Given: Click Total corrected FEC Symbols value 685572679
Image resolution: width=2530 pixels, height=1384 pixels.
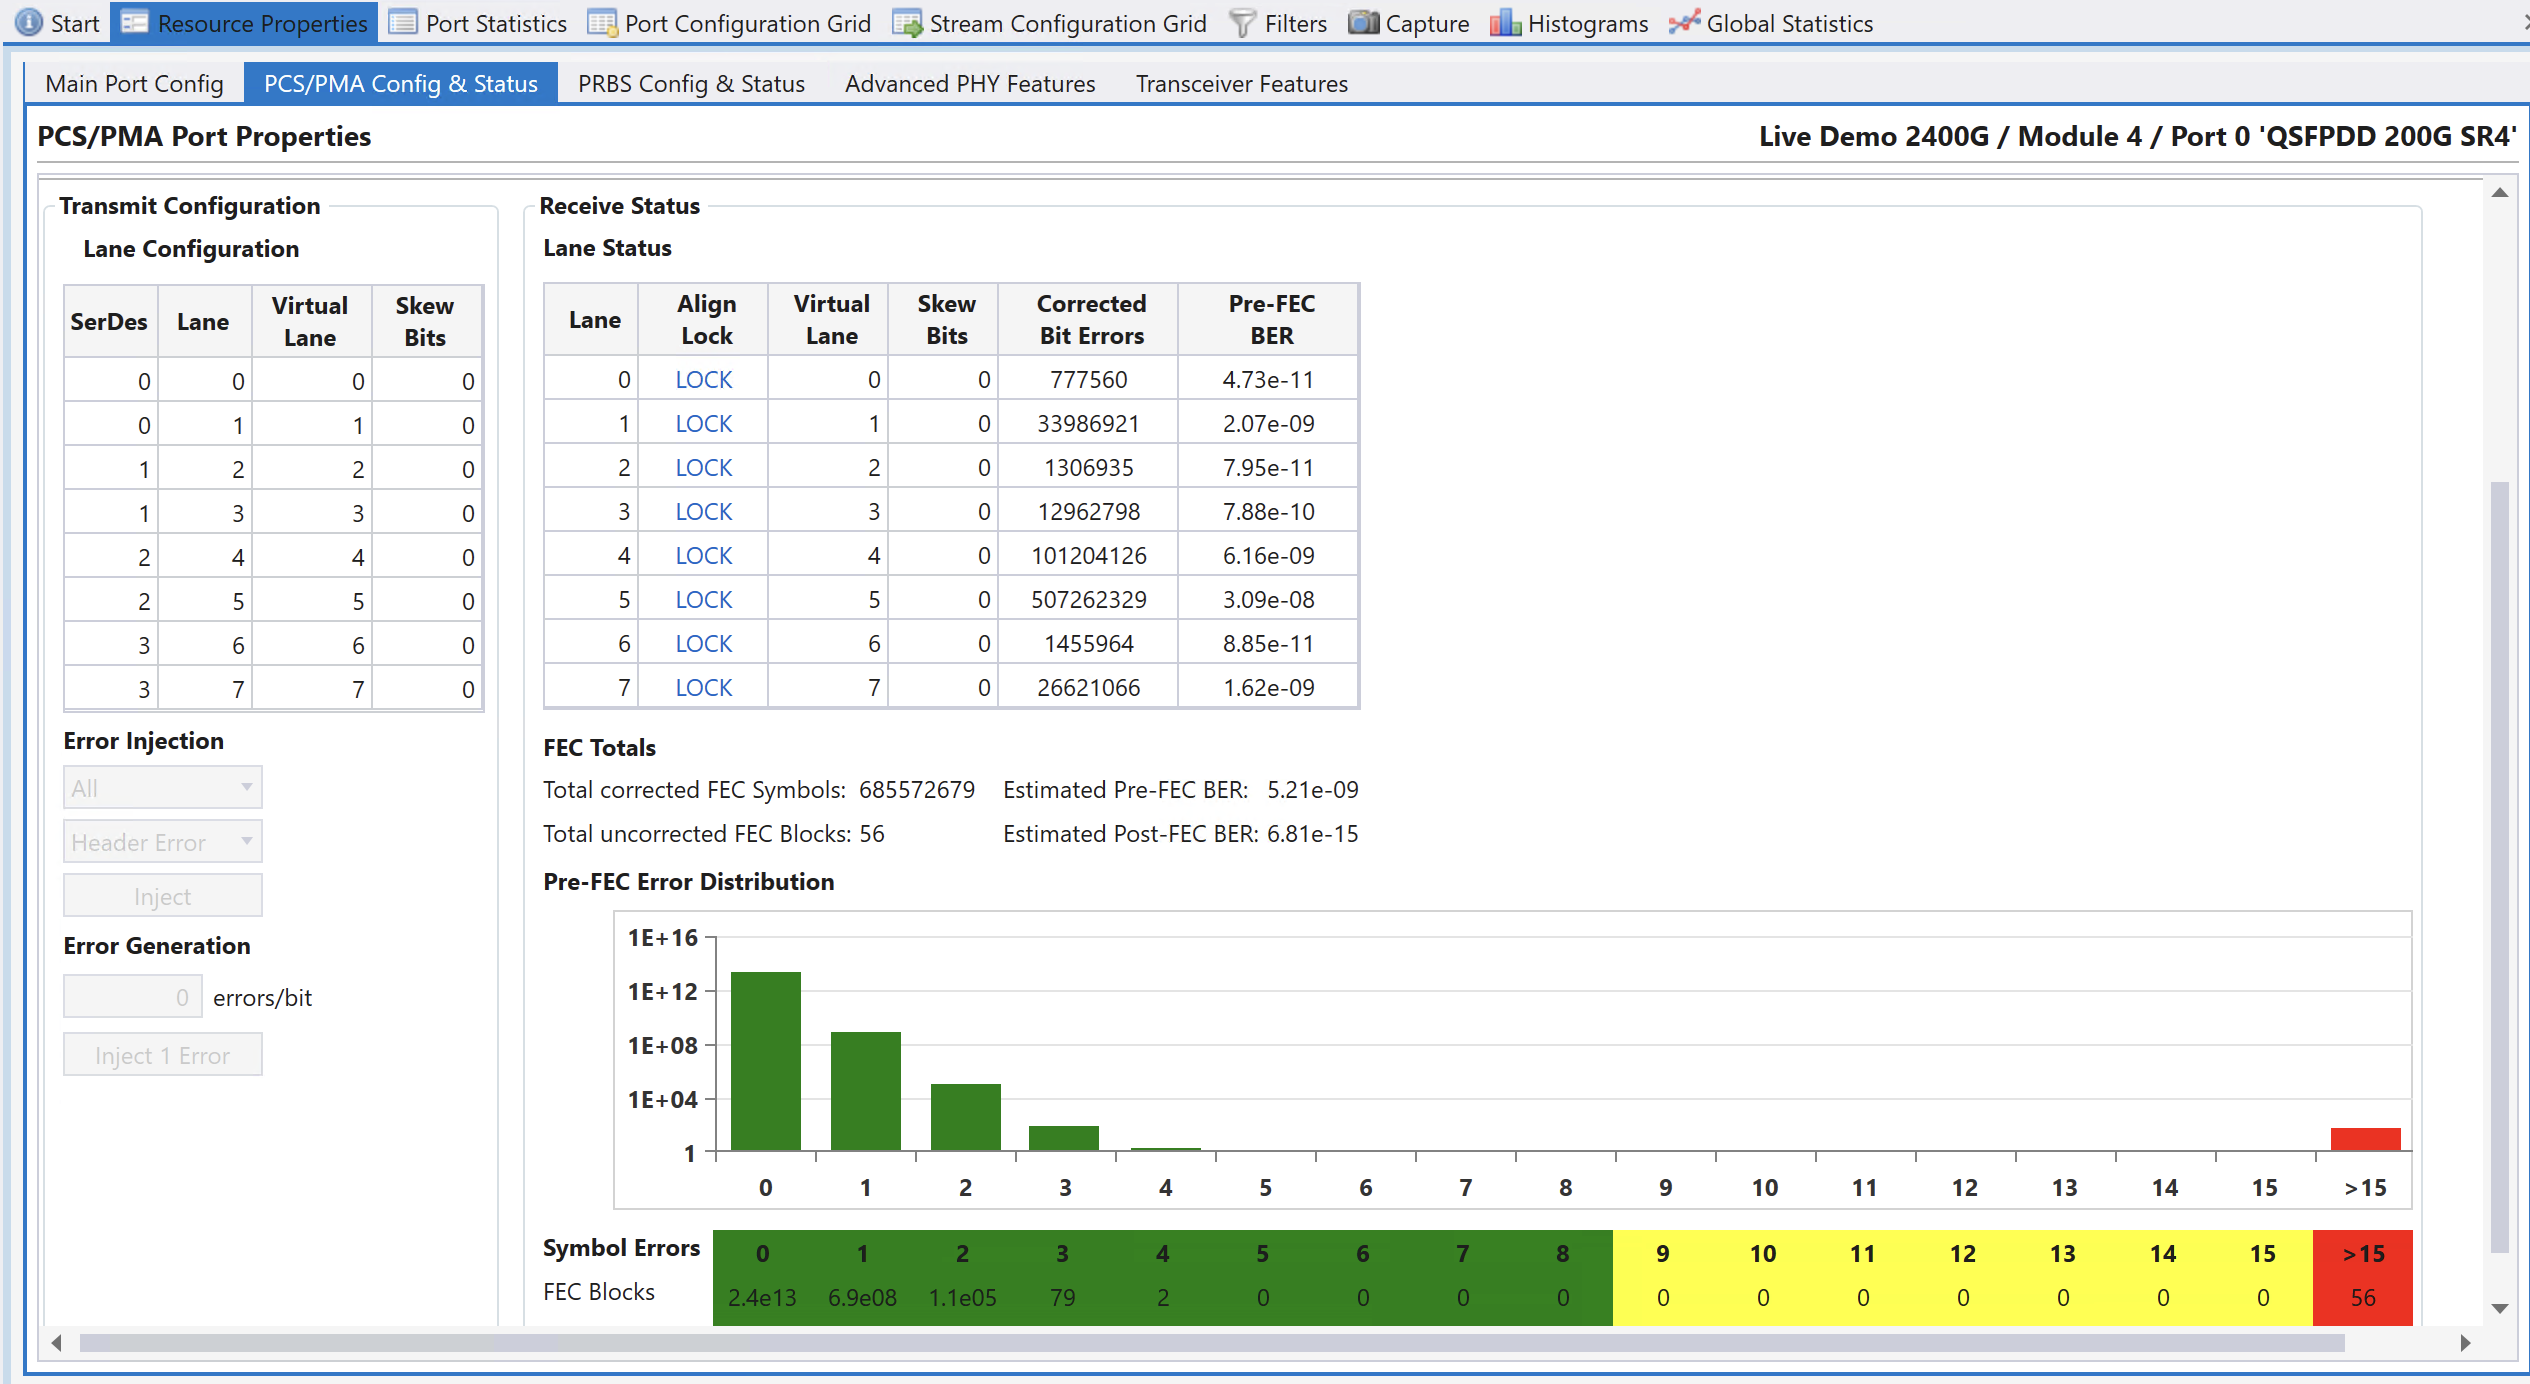Looking at the screenshot, I should click(x=916, y=789).
